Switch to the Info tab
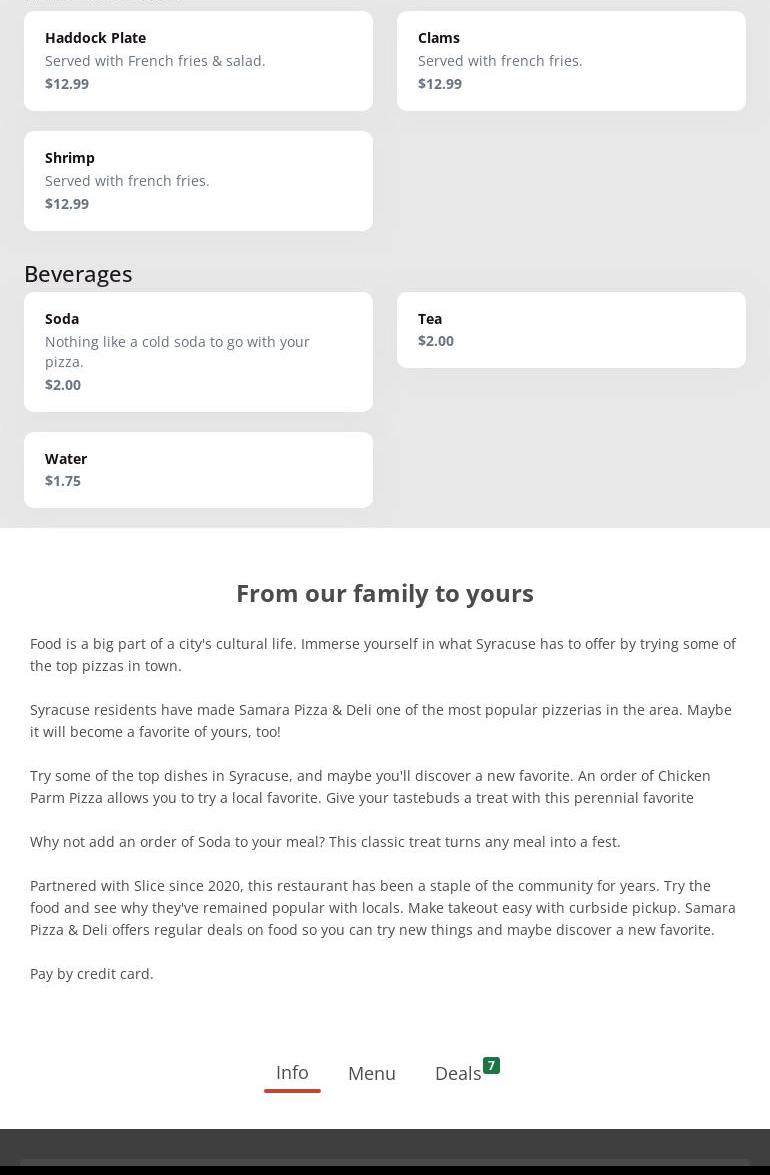Image resolution: width=770 pixels, height=1175 pixels. [x=292, y=1072]
